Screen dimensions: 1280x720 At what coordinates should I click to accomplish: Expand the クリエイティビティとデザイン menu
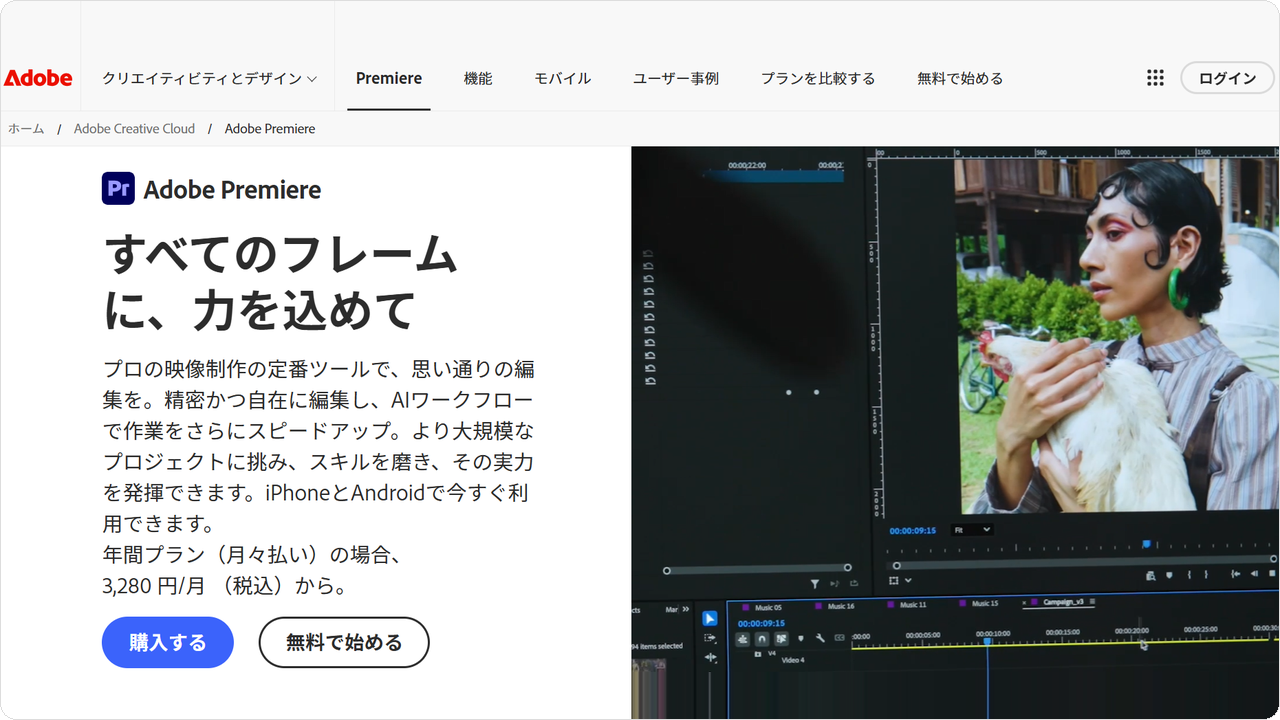[210, 78]
